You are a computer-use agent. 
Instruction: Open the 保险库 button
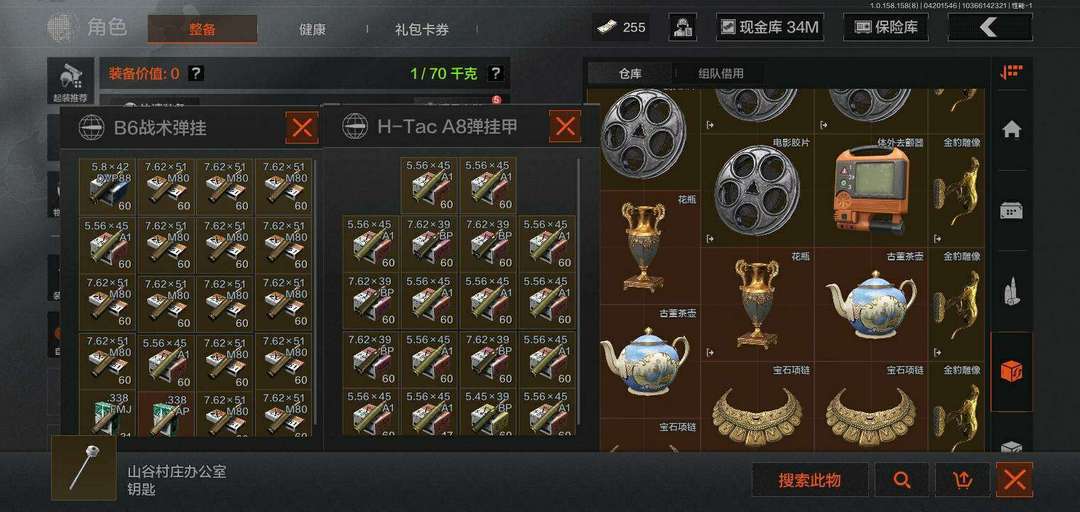(886, 27)
